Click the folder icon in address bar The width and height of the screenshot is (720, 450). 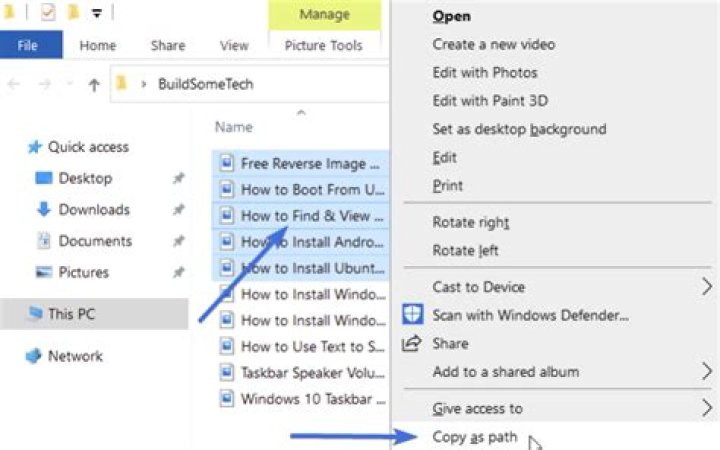pos(122,83)
